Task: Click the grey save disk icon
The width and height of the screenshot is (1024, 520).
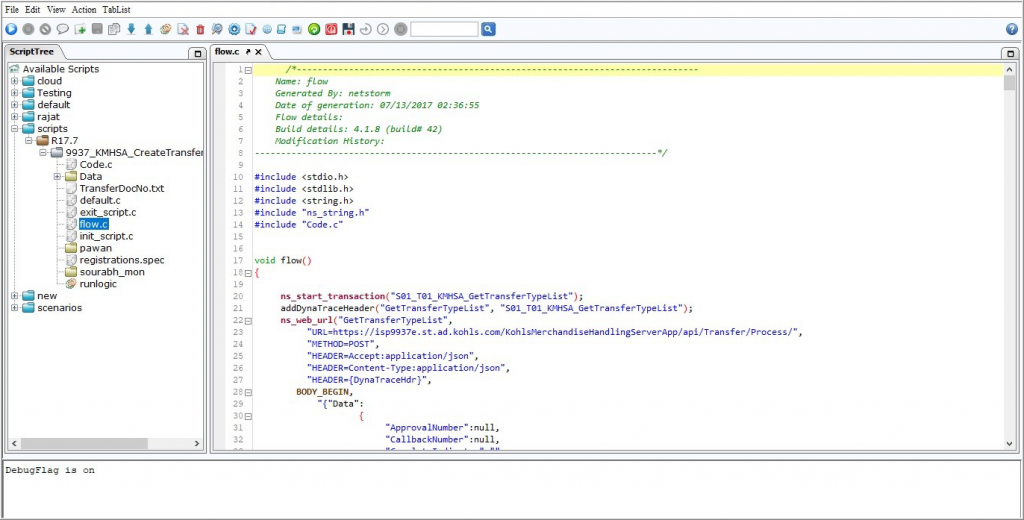Action: click(97, 29)
